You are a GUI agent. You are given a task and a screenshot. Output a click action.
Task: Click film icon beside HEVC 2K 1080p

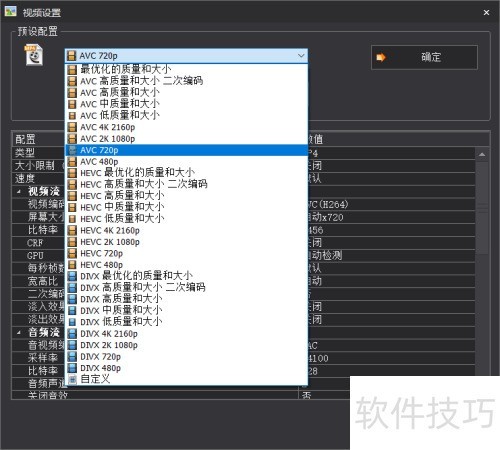click(x=72, y=242)
